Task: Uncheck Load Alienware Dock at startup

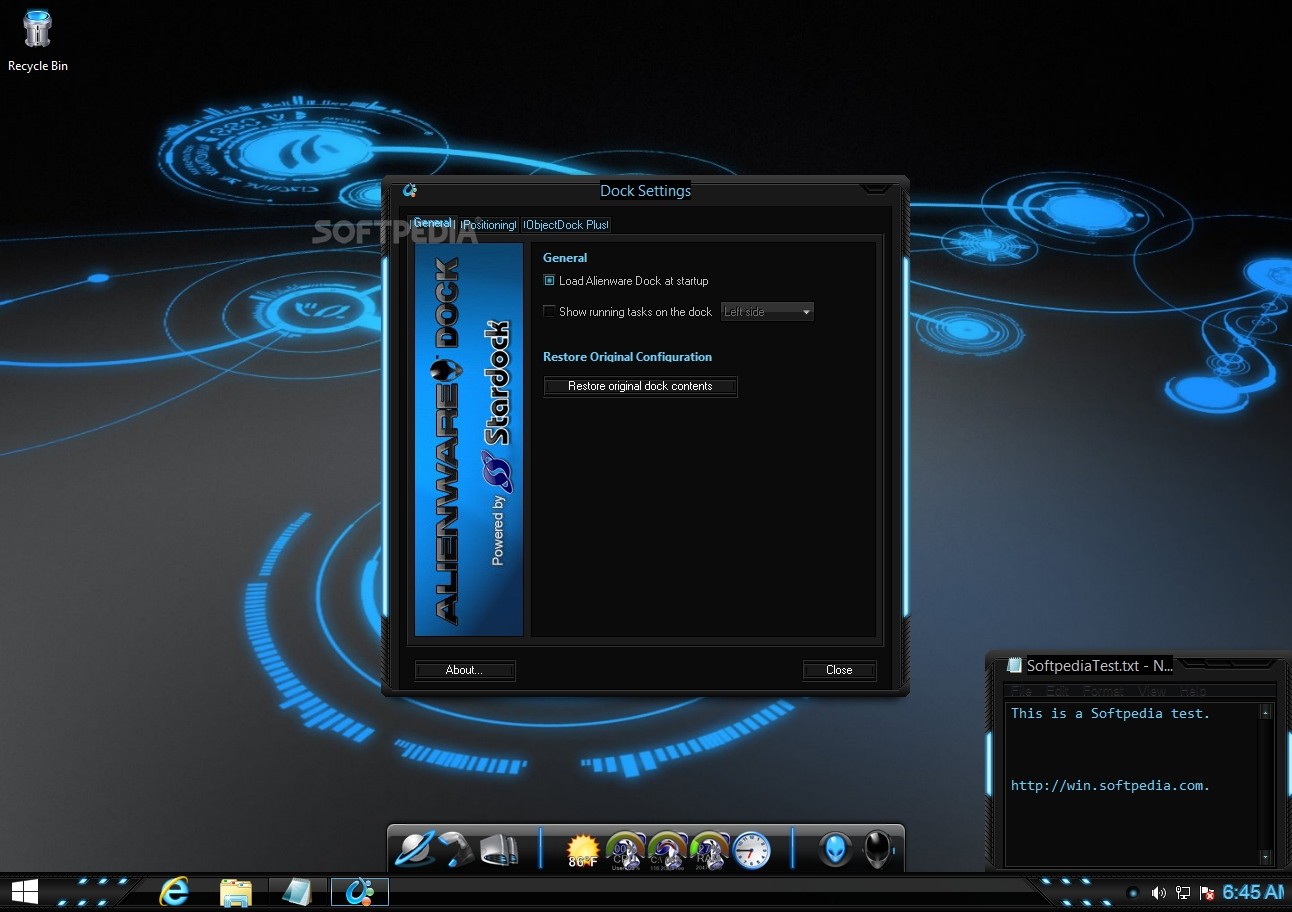Action: pos(549,281)
